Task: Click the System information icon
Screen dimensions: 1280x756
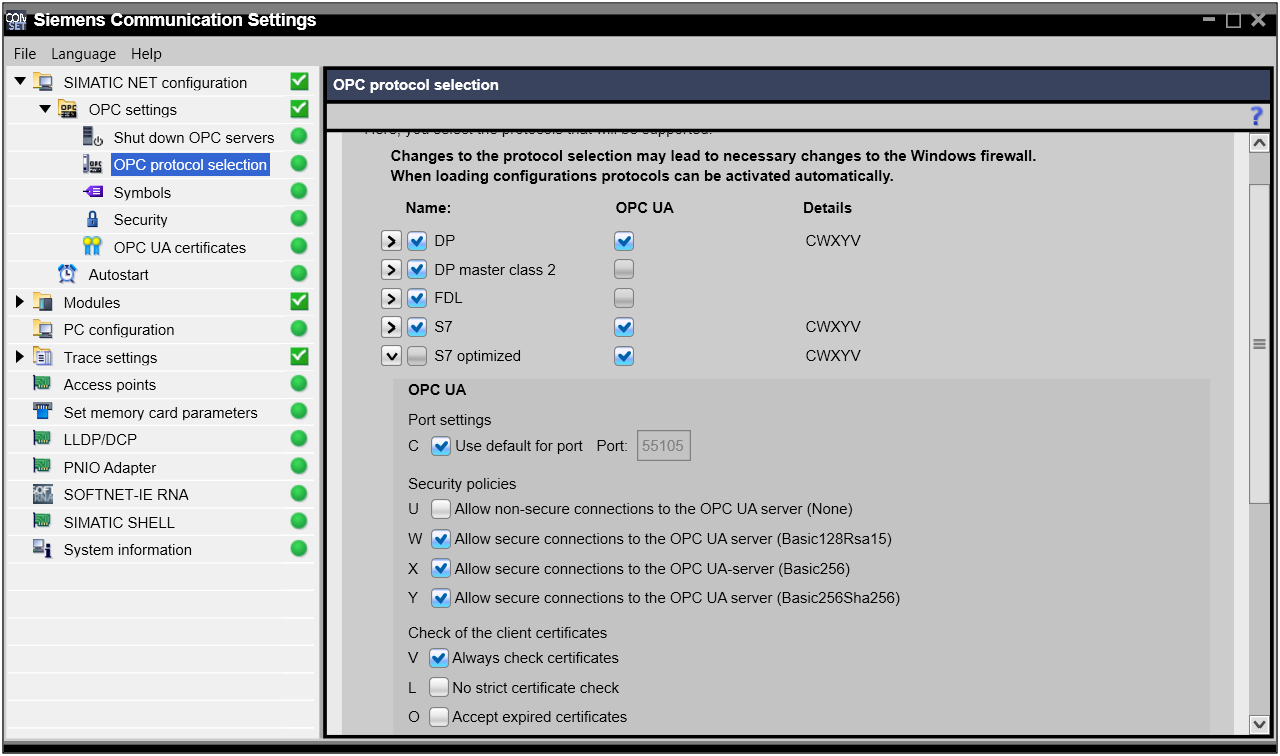Action: (x=43, y=549)
